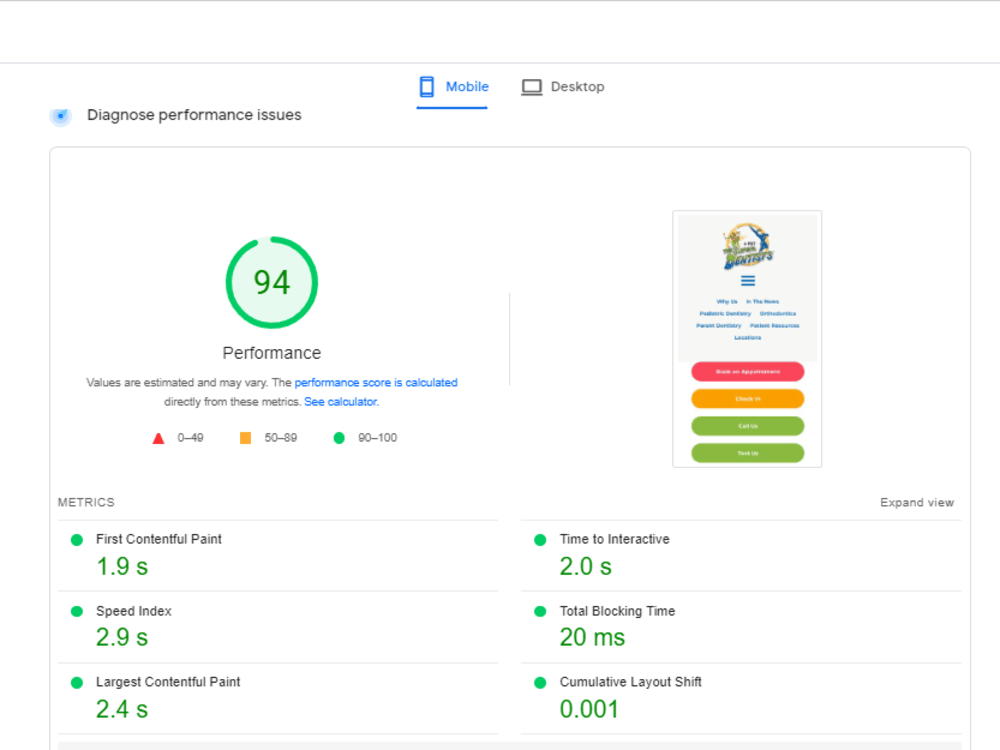This screenshot has height=750, width=1000.
Task: Click the Performance label under the gauge
Action: click(x=272, y=353)
